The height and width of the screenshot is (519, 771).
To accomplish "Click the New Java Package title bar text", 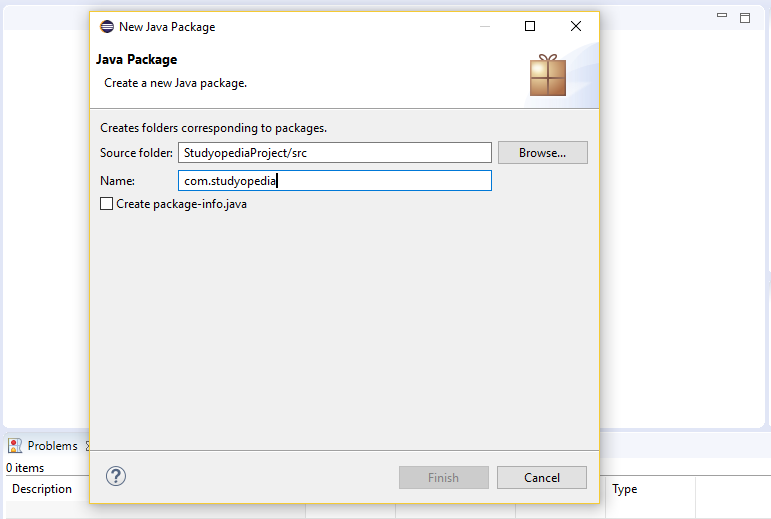I will click(167, 27).
